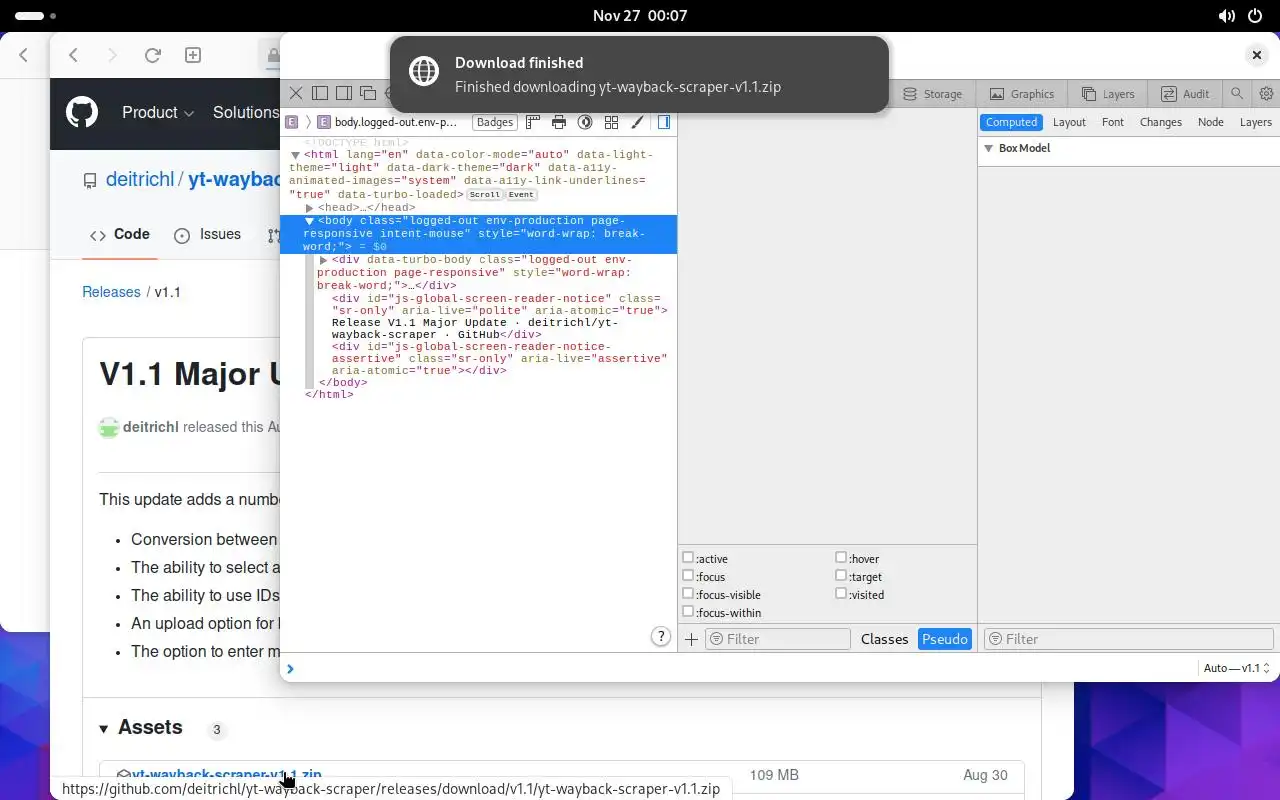Screen dimensions: 1280x800
Task: Toggle the Classes button
Action: coord(884,639)
